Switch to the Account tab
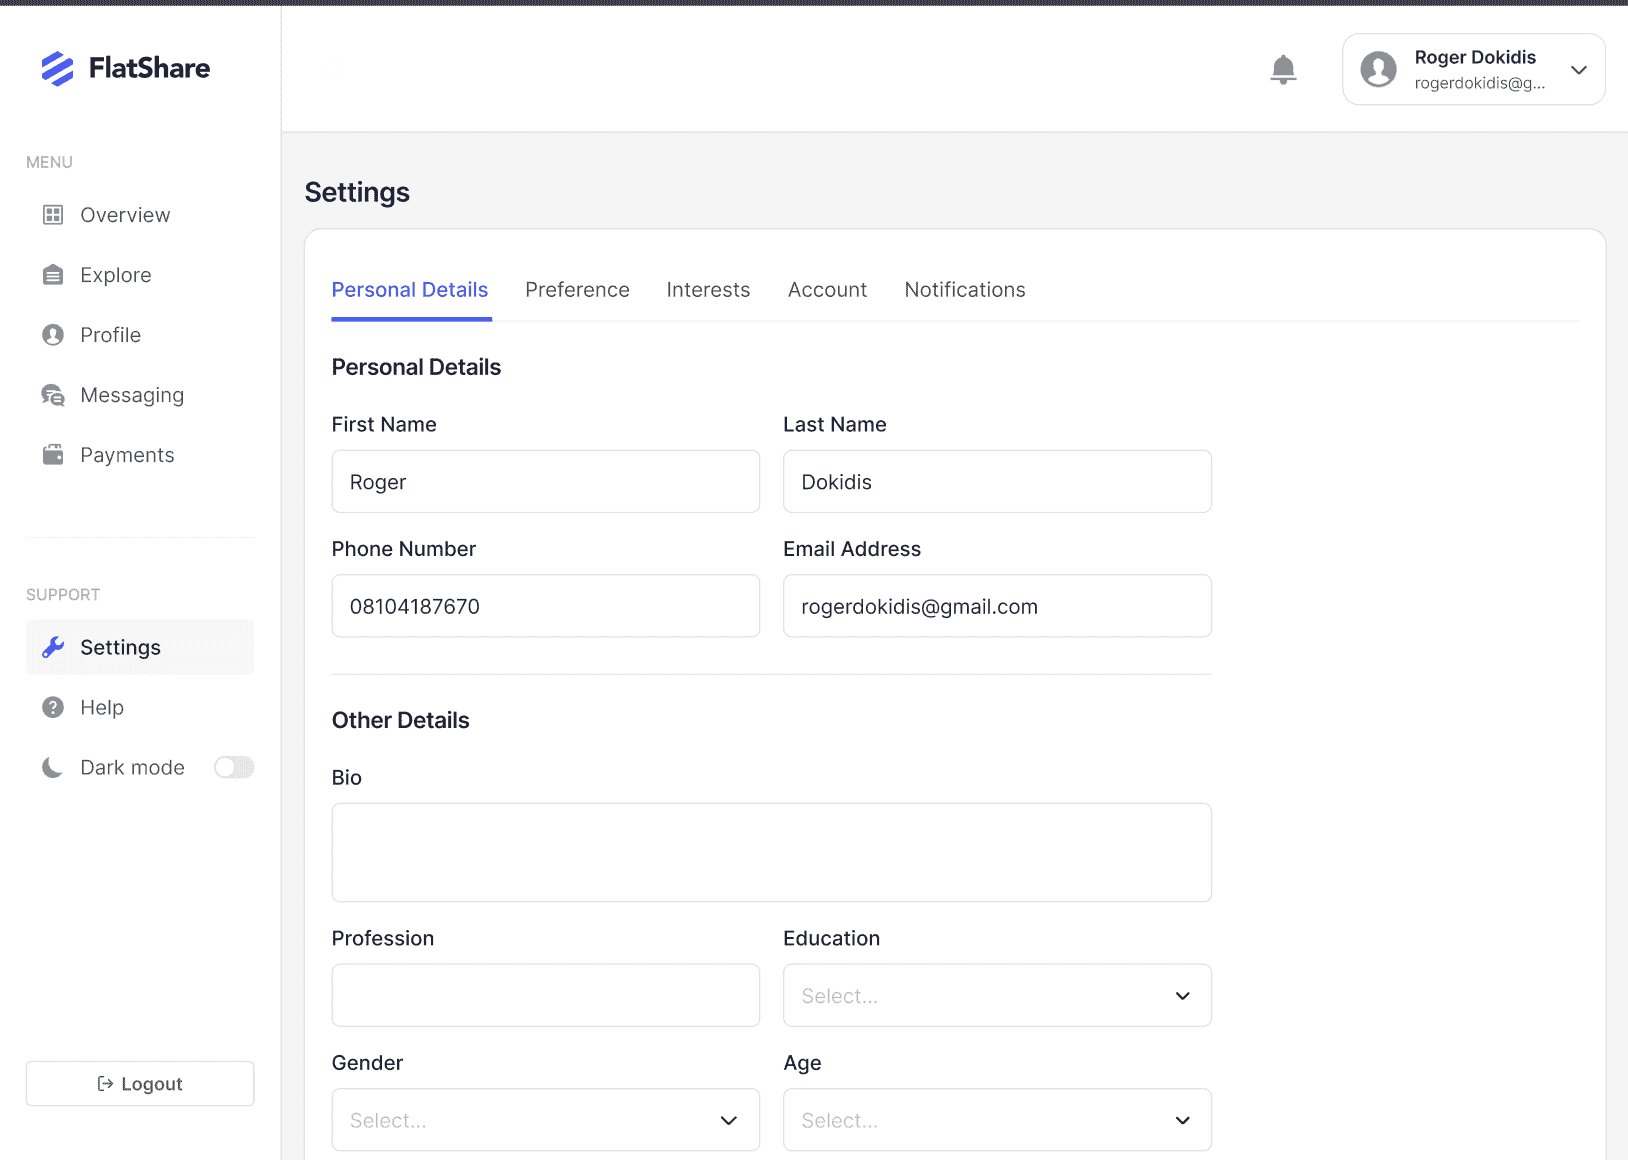 (x=827, y=290)
